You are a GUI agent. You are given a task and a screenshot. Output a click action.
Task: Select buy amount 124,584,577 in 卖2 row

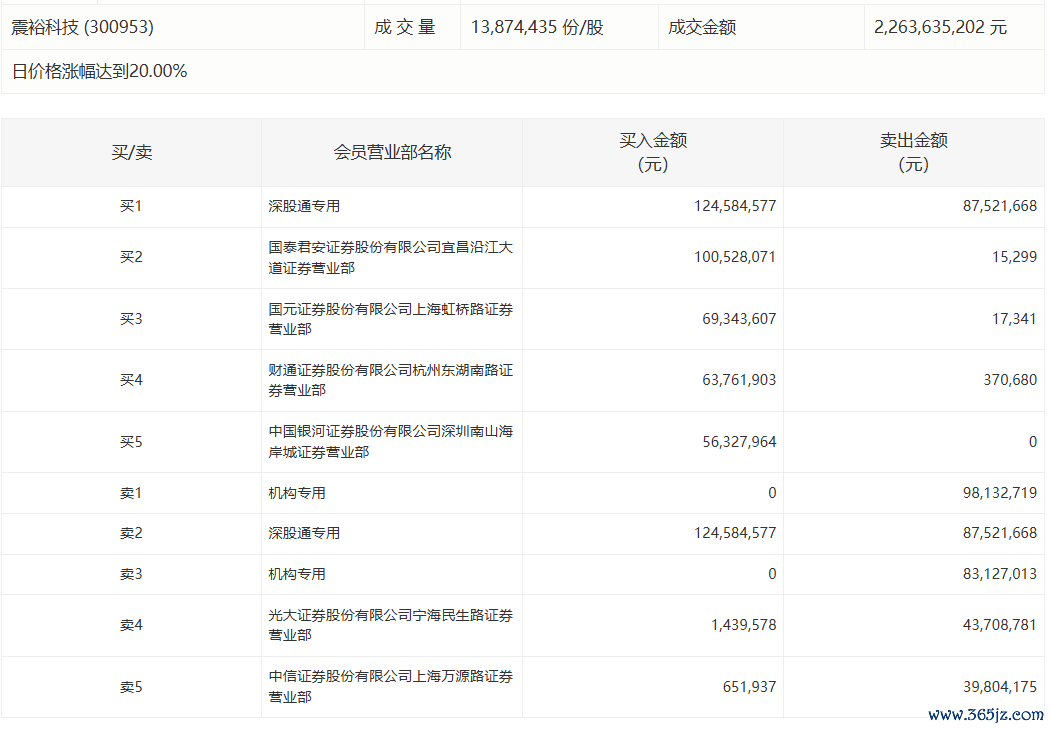coord(735,534)
